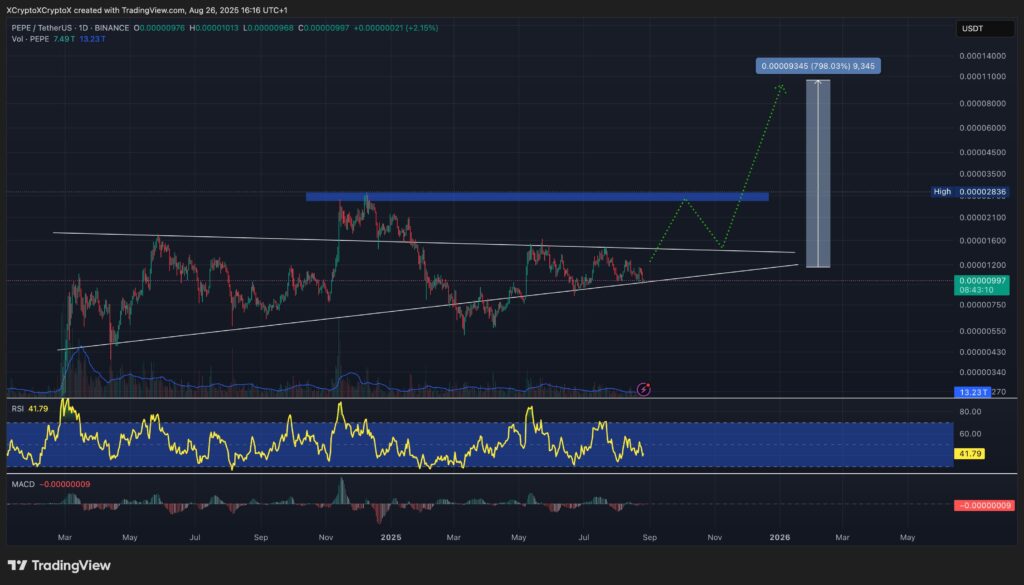Screen dimensions: 1024x585
Task: Click the 2026 label on time axis
Action: [780, 537]
